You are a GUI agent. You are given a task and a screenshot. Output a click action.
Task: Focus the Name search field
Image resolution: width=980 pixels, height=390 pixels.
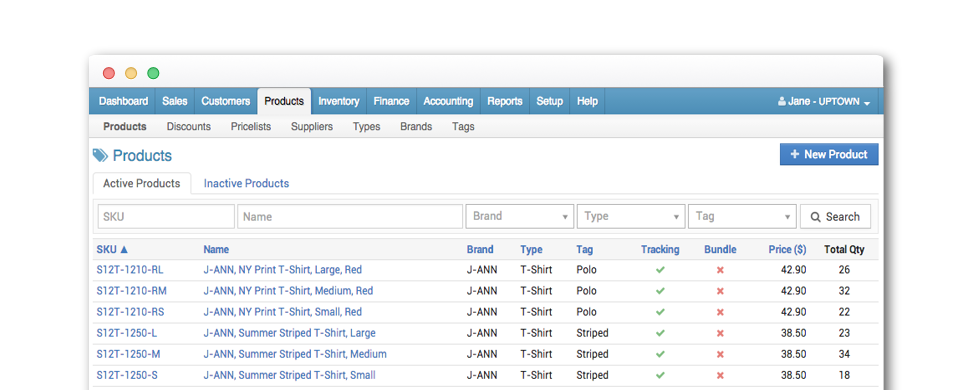click(x=350, y=216)
